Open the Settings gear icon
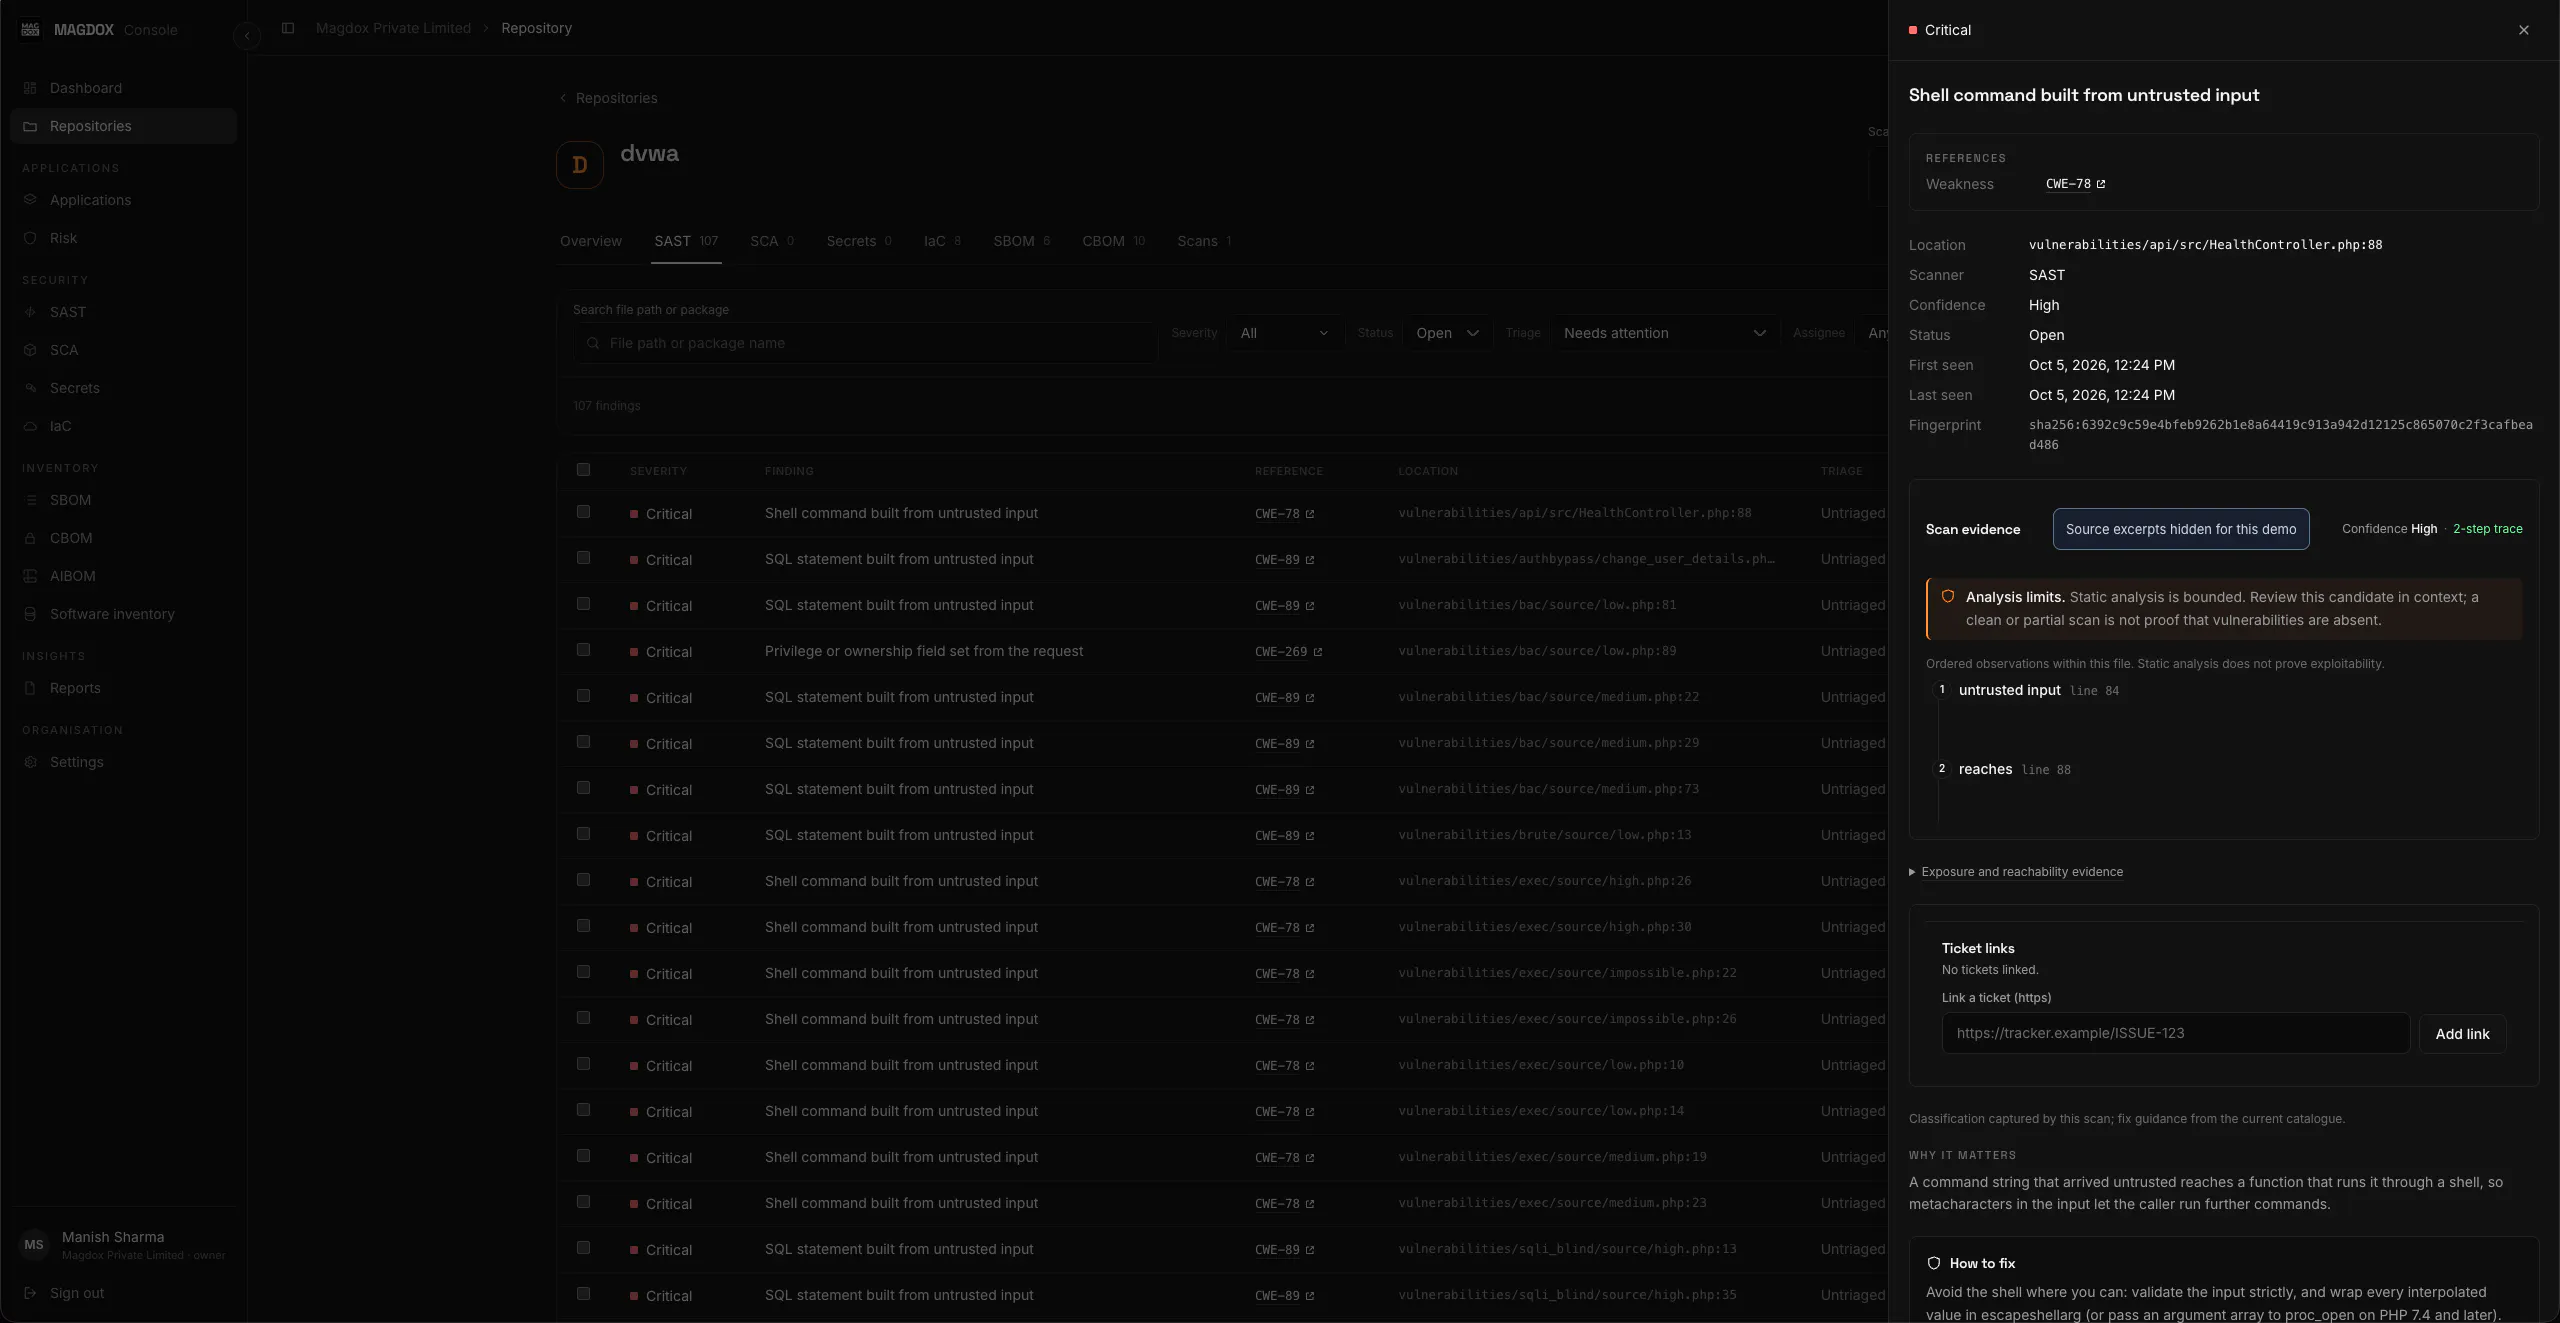The width and height of the screenshot is (2560, 1323). (30, 762)
